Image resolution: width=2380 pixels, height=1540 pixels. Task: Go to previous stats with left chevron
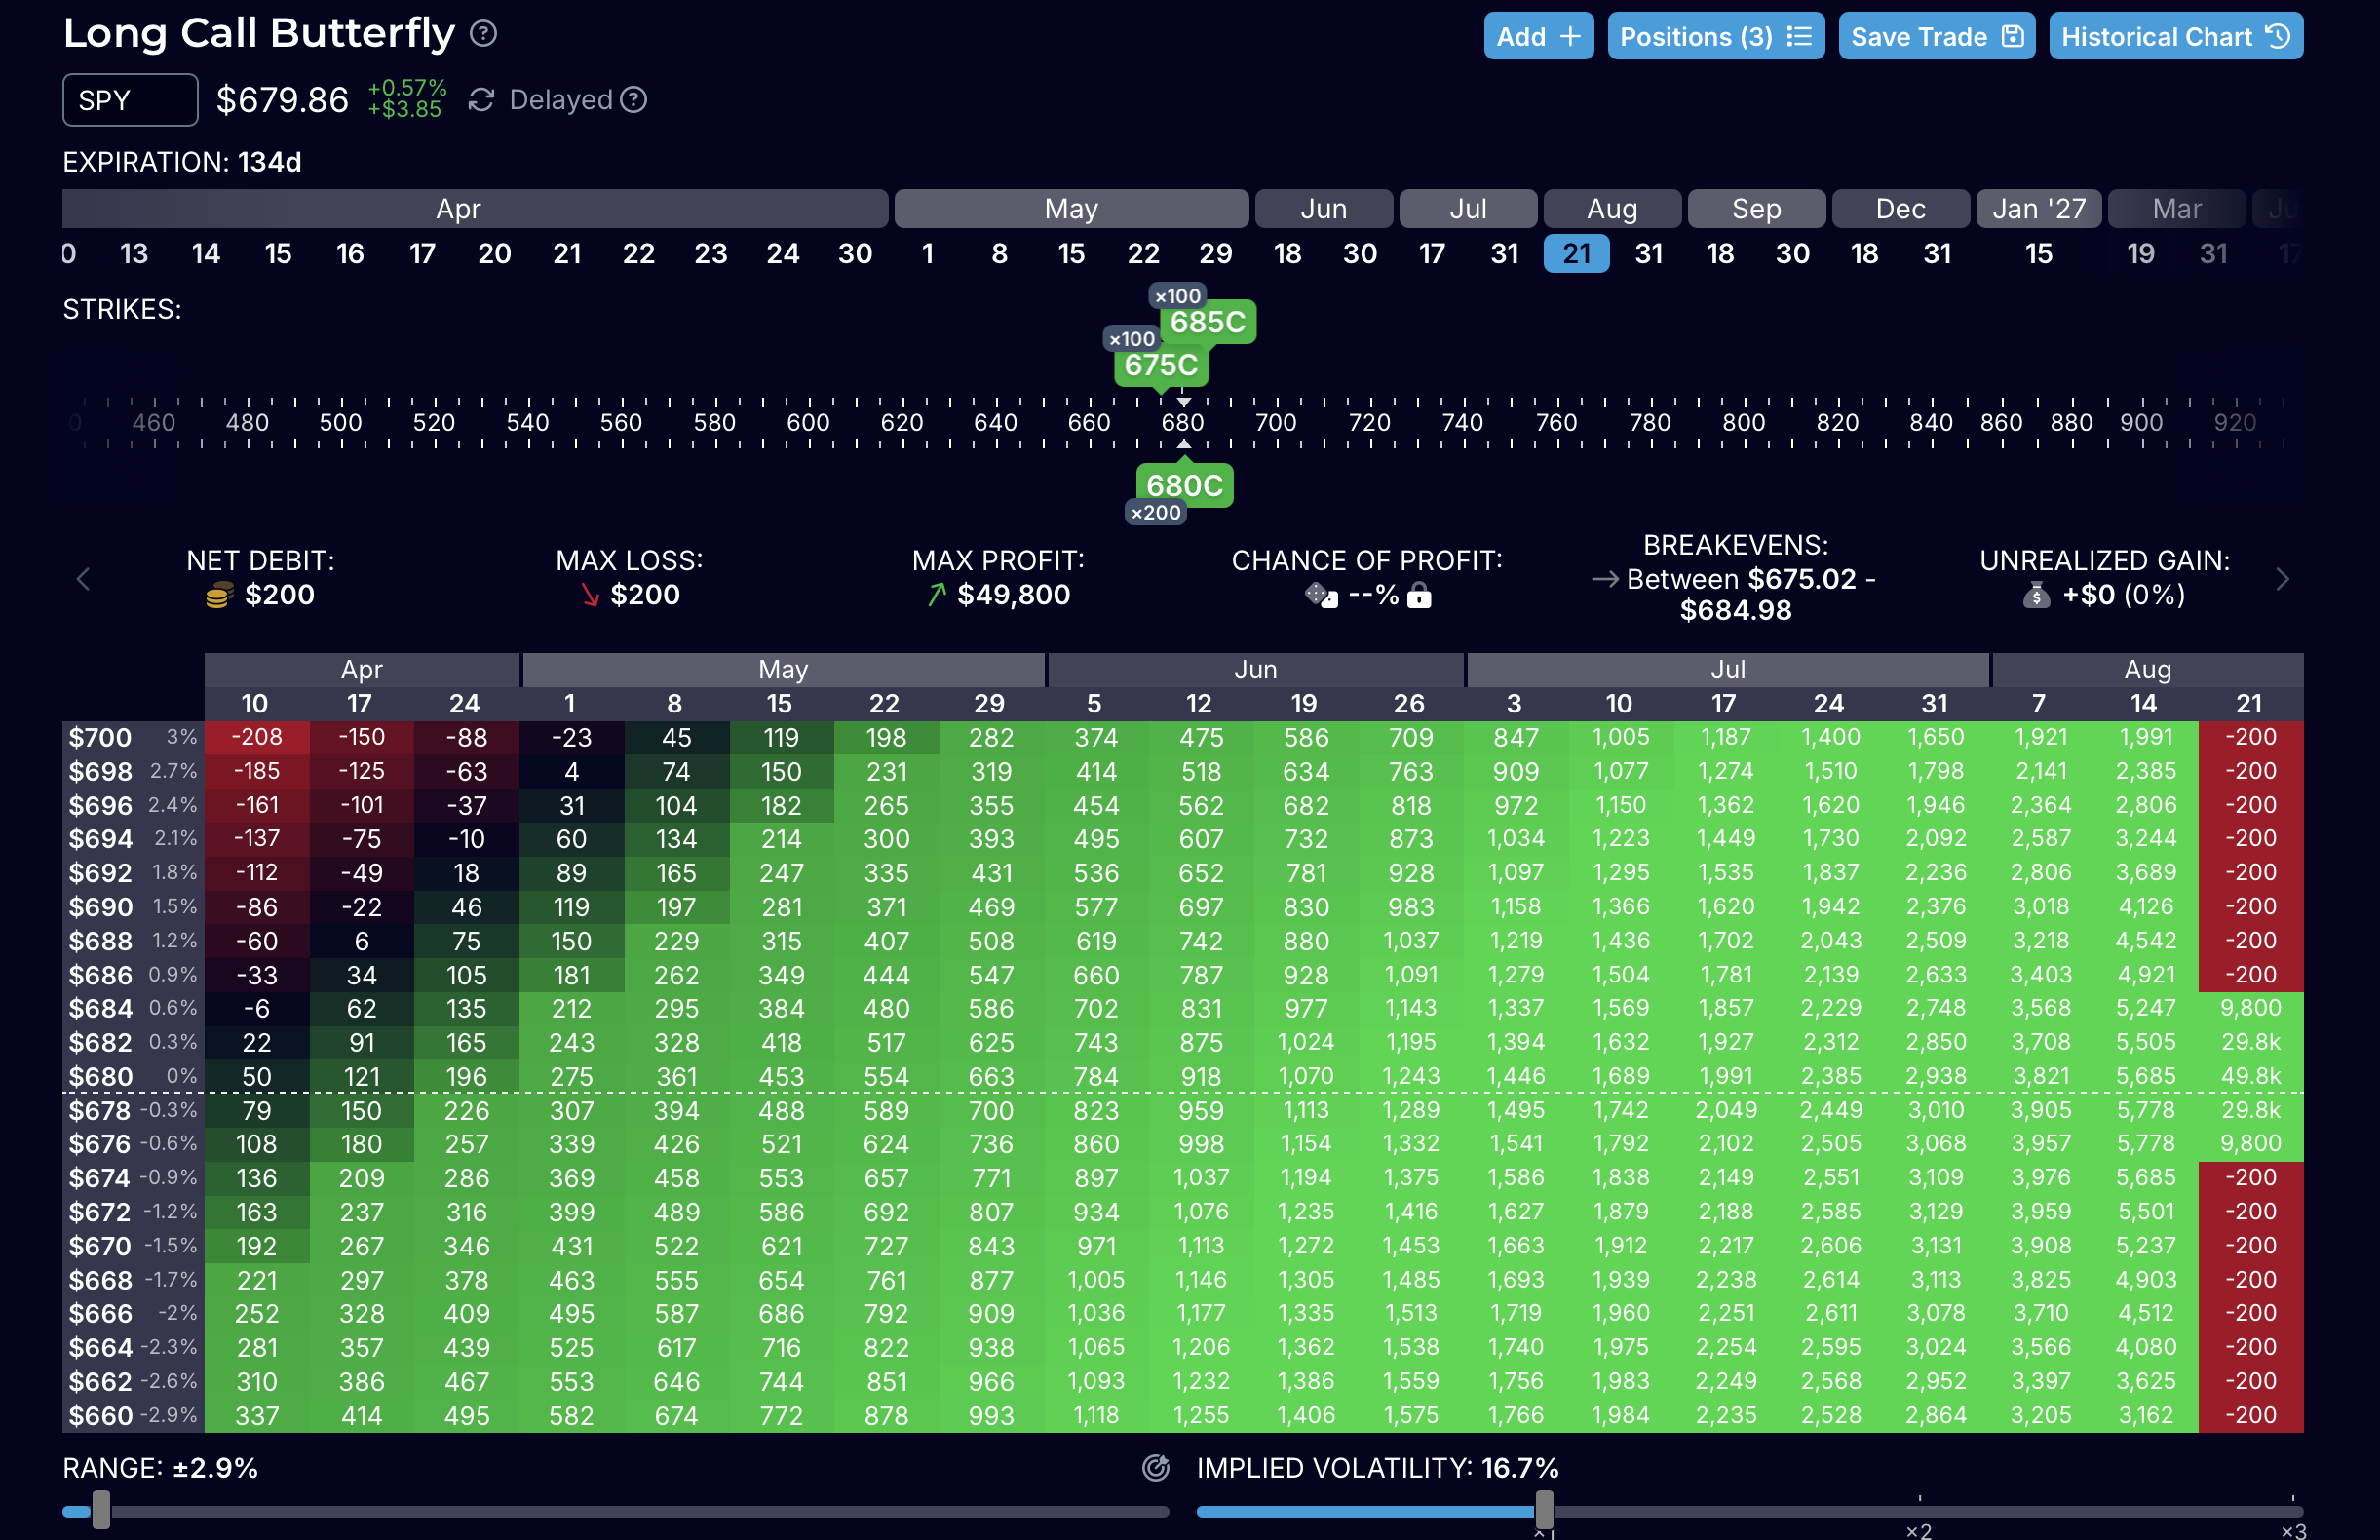[84, 579]
